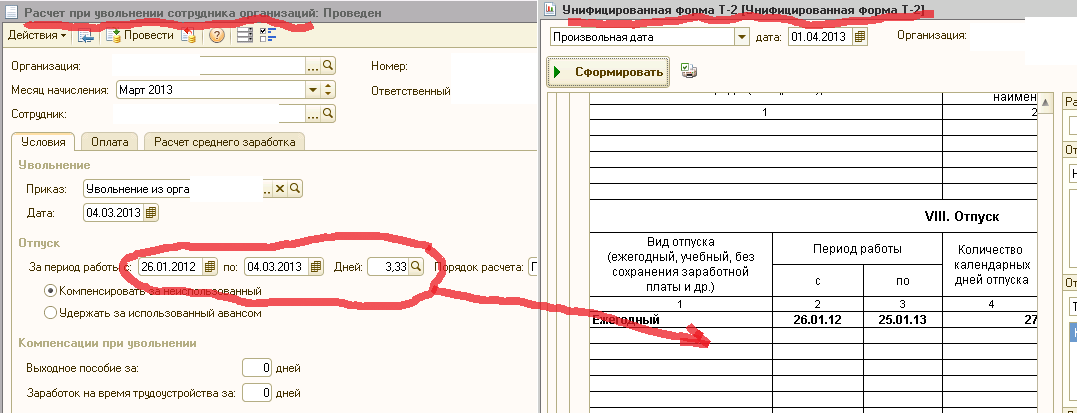Clear the Приказ field with X icon
Viewport: 1077px width, 413px height.
[x=280, y=189]
